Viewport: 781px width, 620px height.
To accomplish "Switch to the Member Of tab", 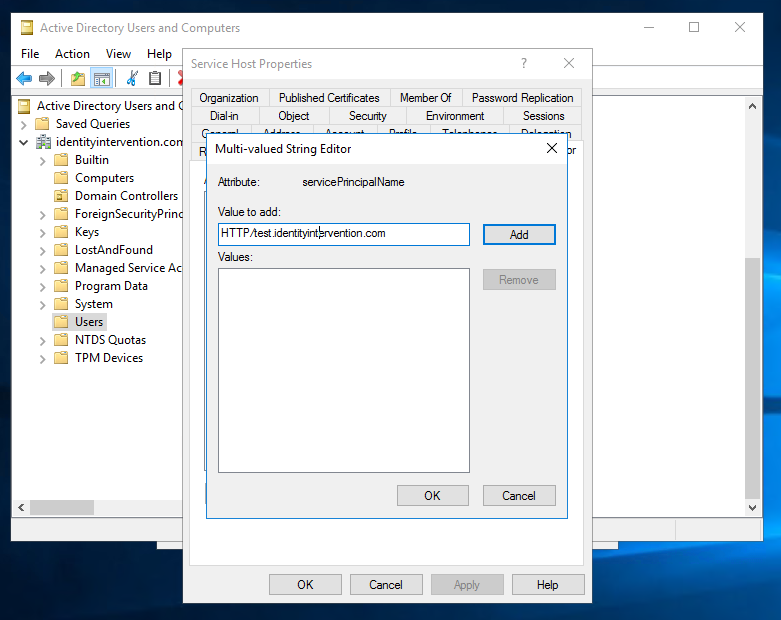I will [425, 98].
